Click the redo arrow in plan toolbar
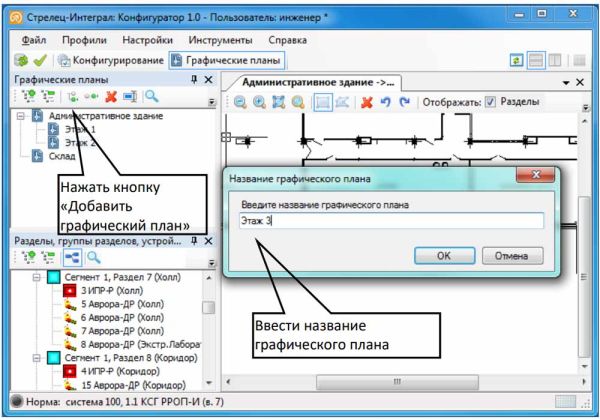Screen dimensions: 600x420 click(x=404, y=102)
